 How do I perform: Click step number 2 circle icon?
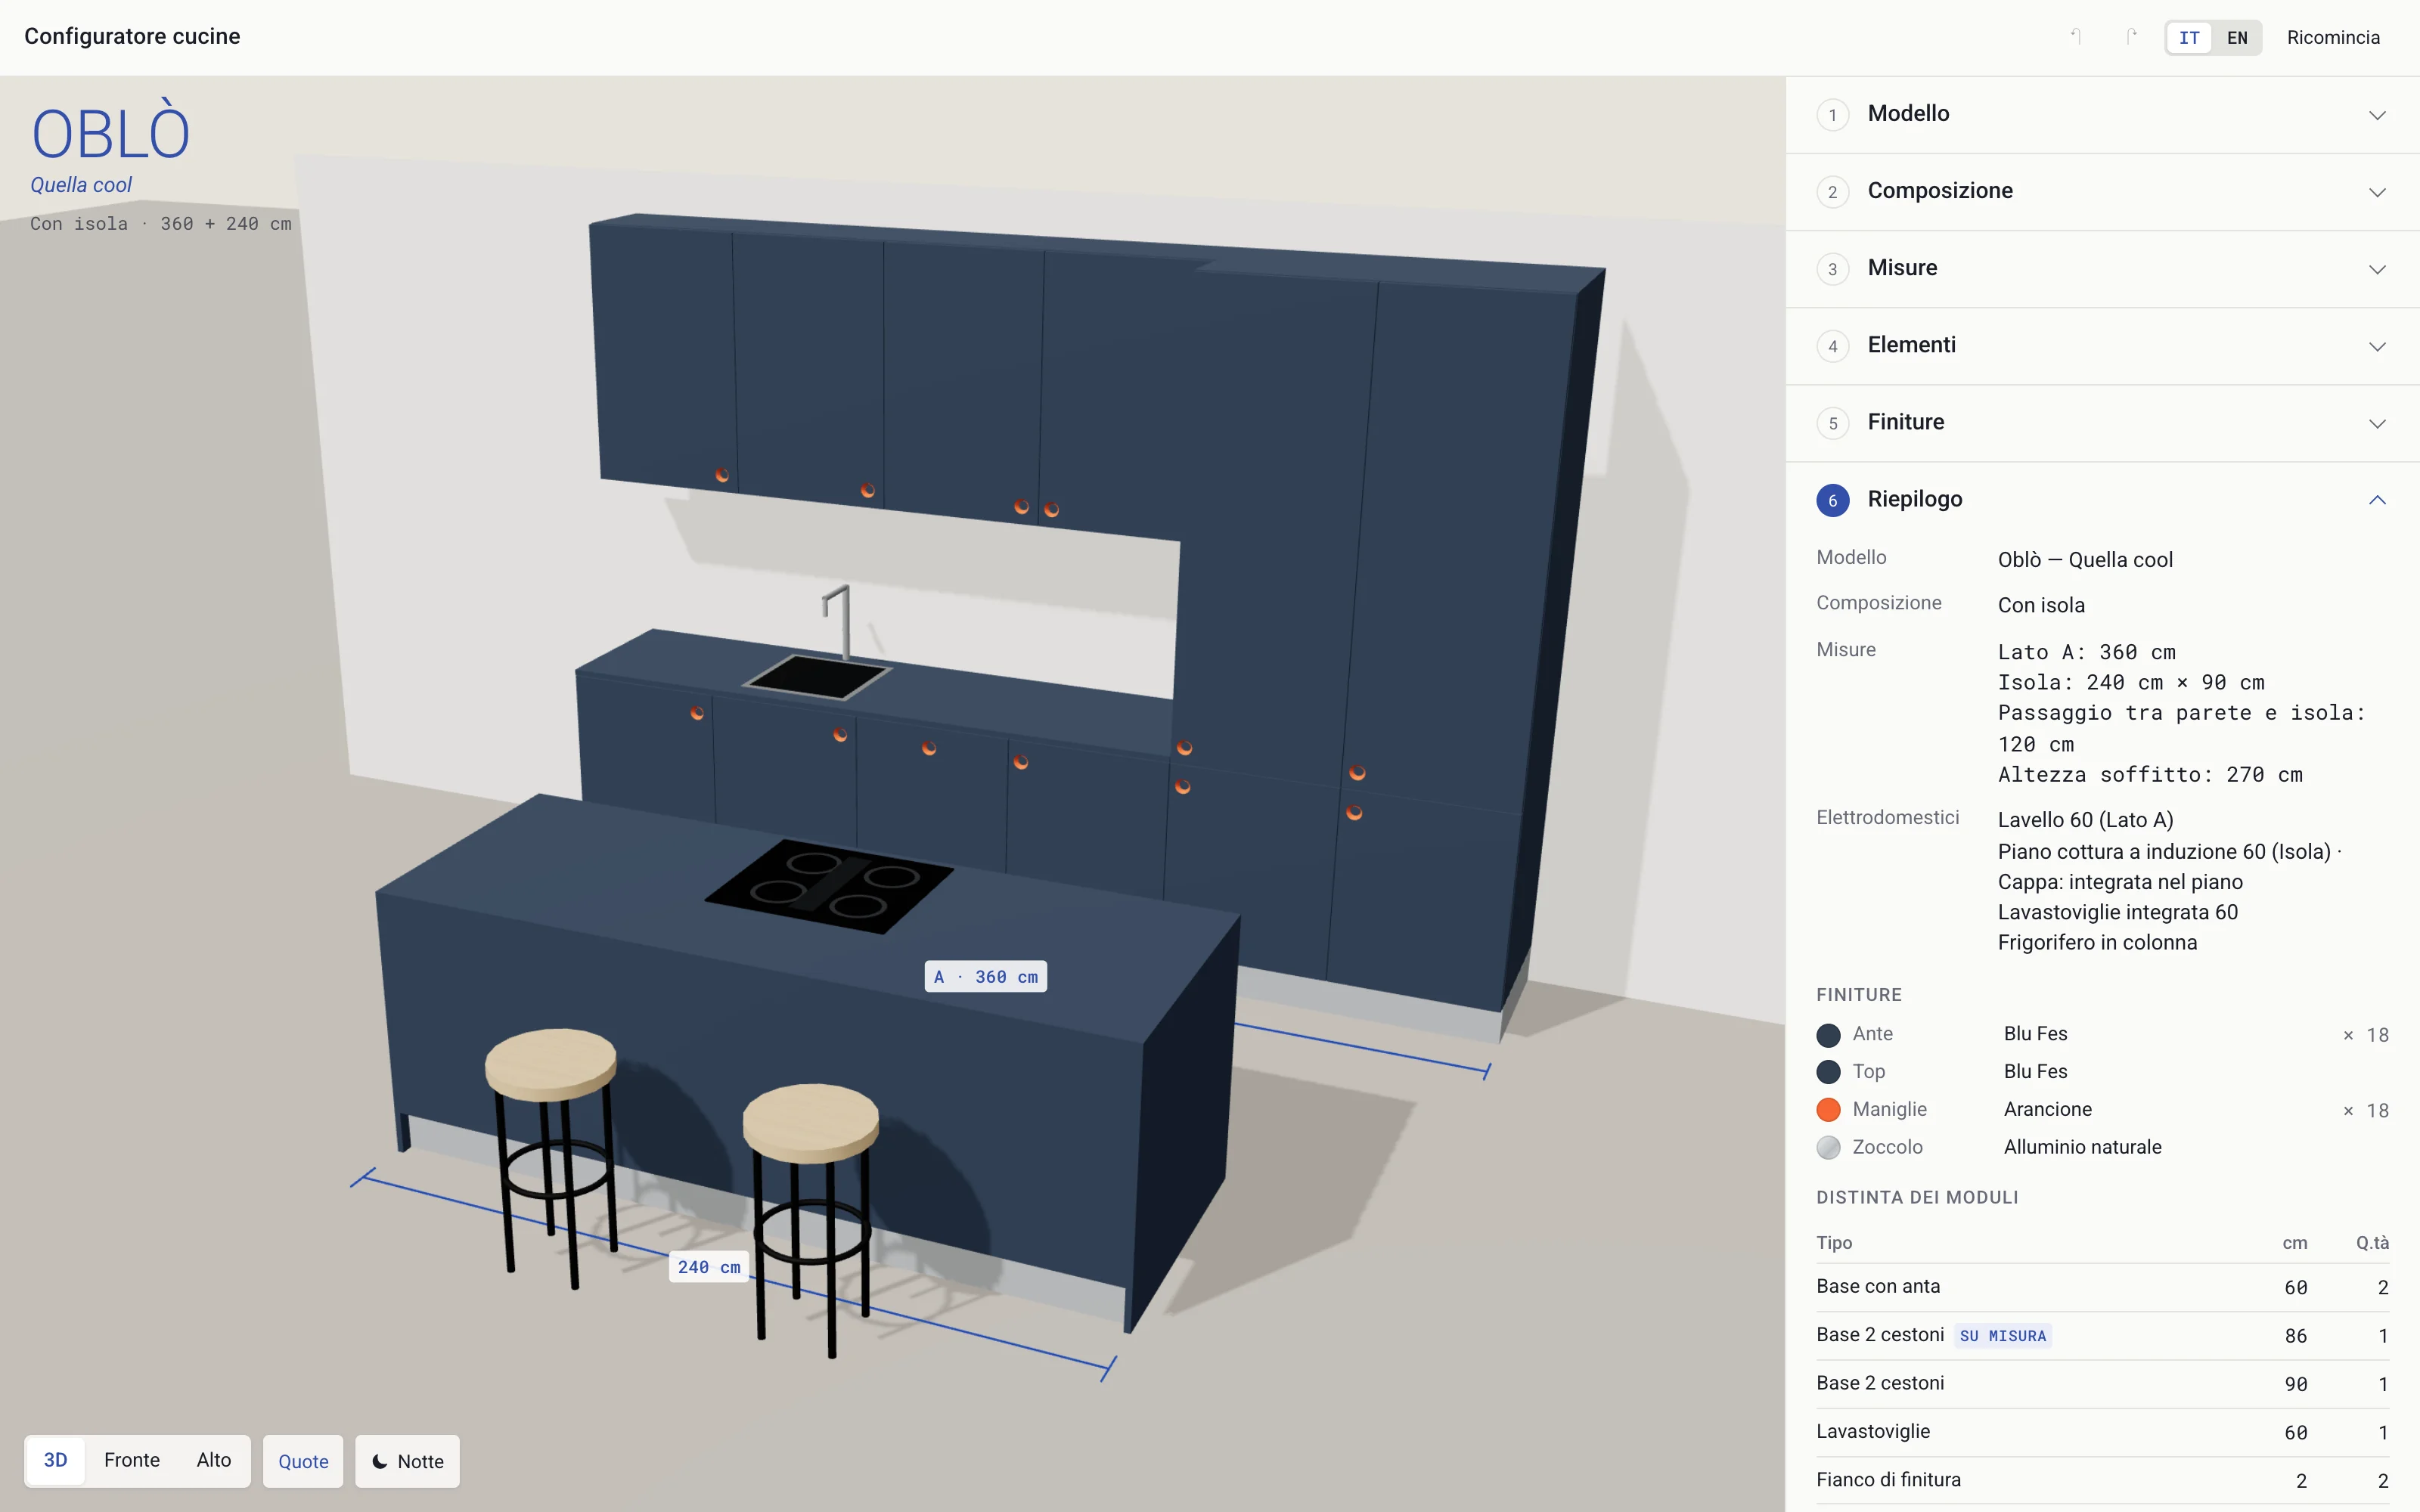point(1832,192)
